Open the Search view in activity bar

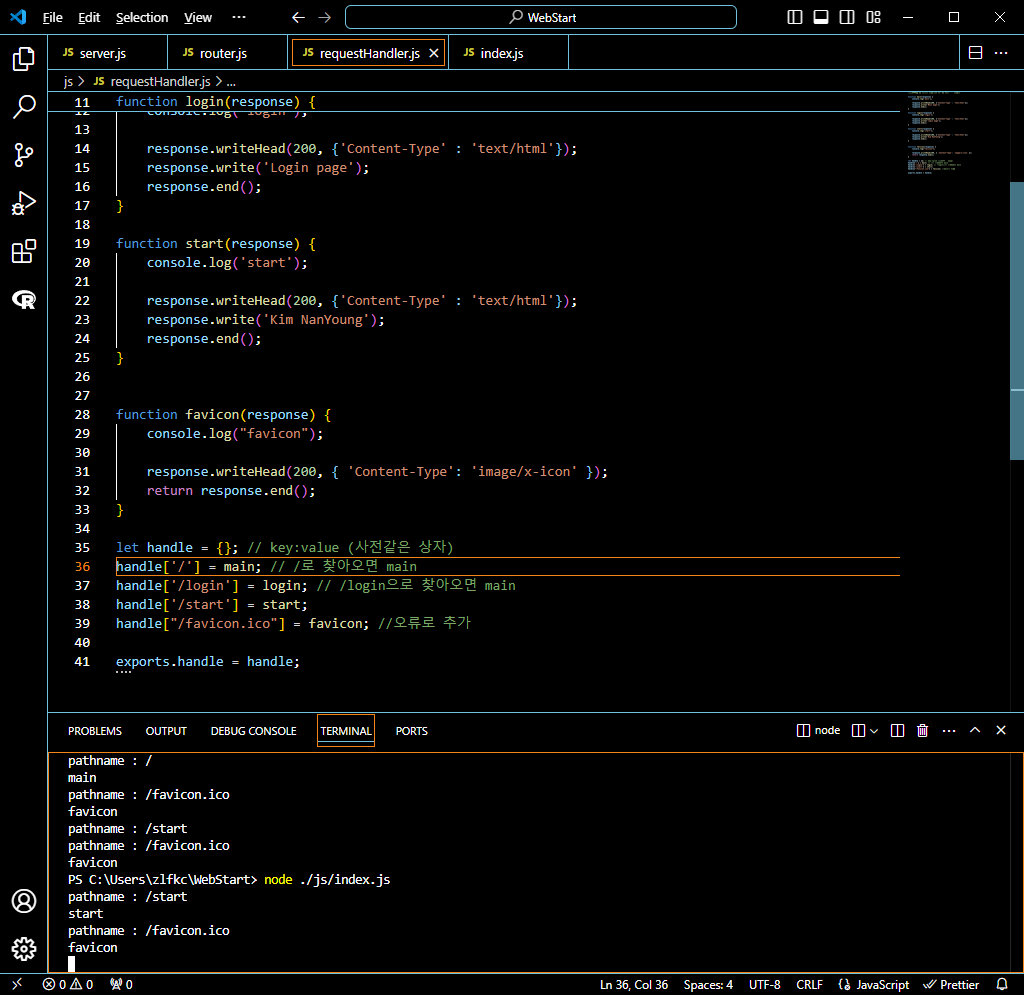(x=24, y=106)
